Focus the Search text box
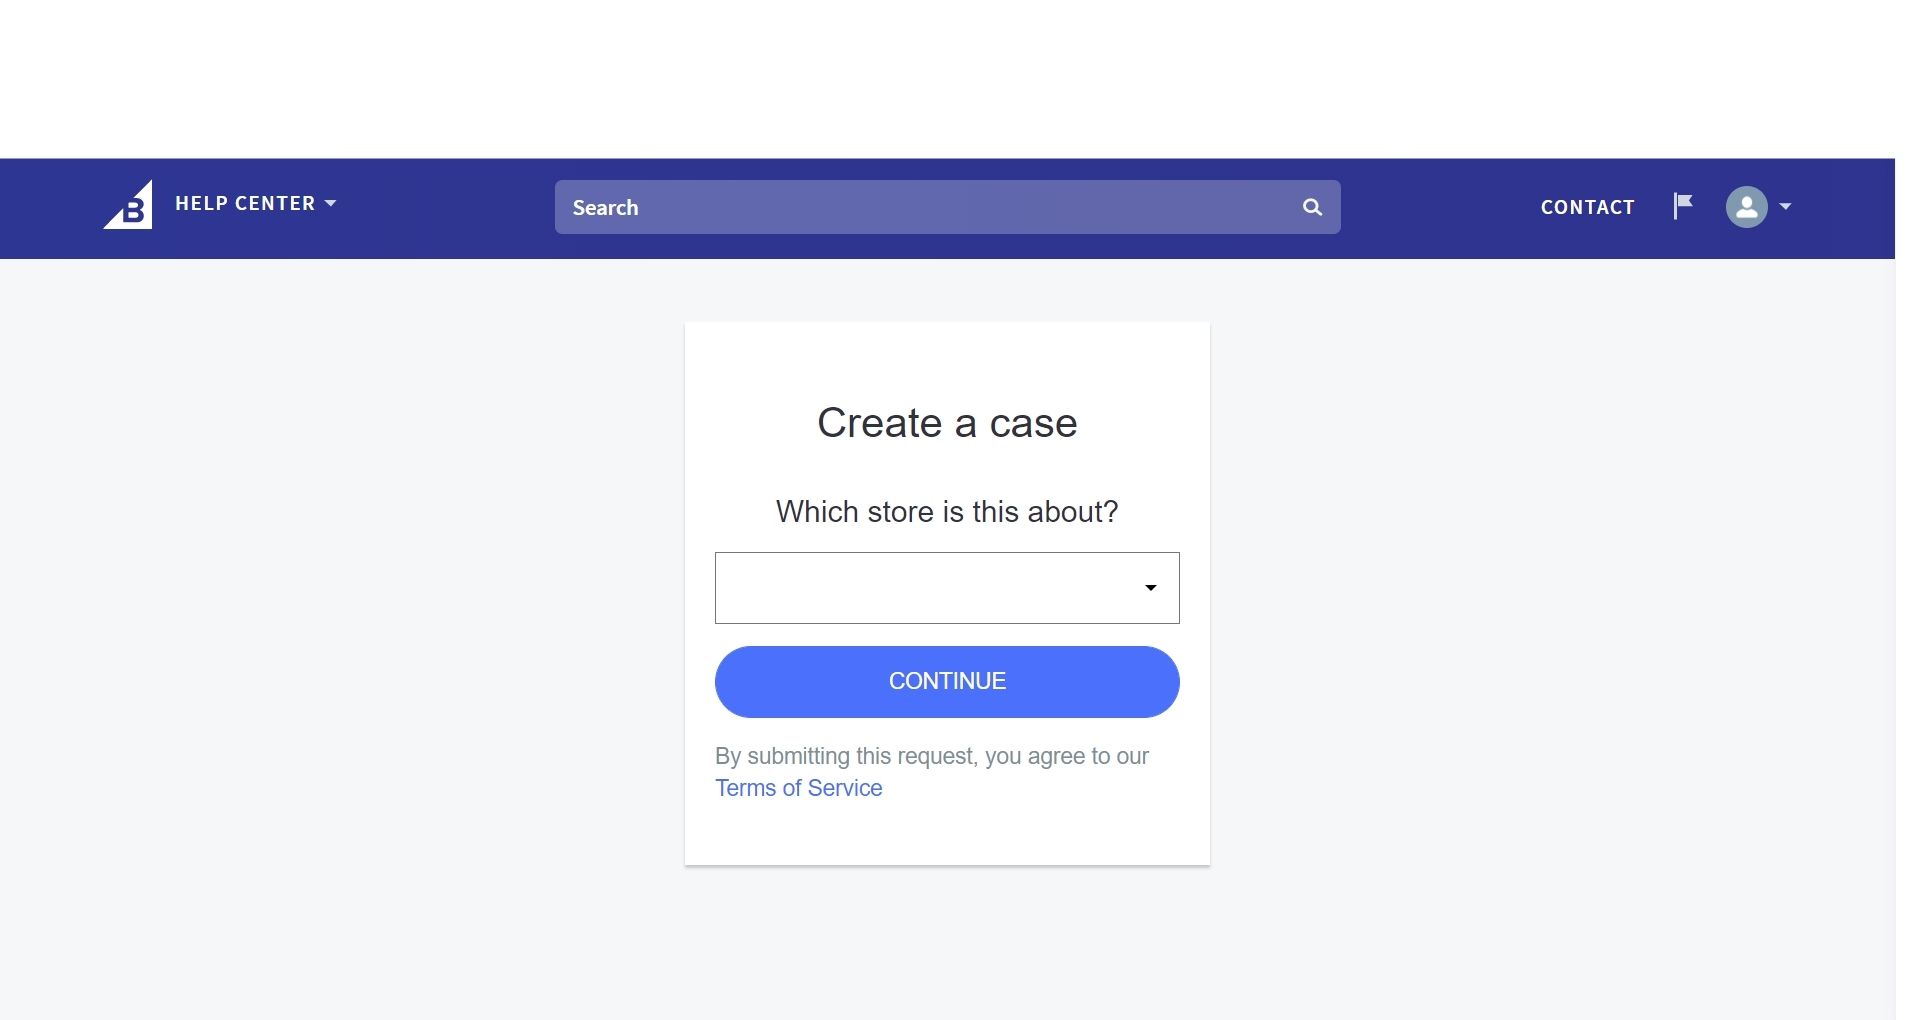The image size is (1920, 1020). (930, 207)
